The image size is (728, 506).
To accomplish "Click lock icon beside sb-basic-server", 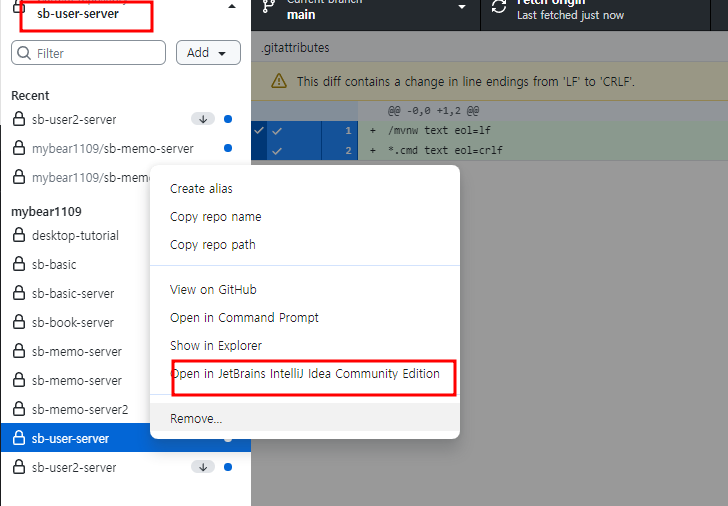I will pos(19,293).
